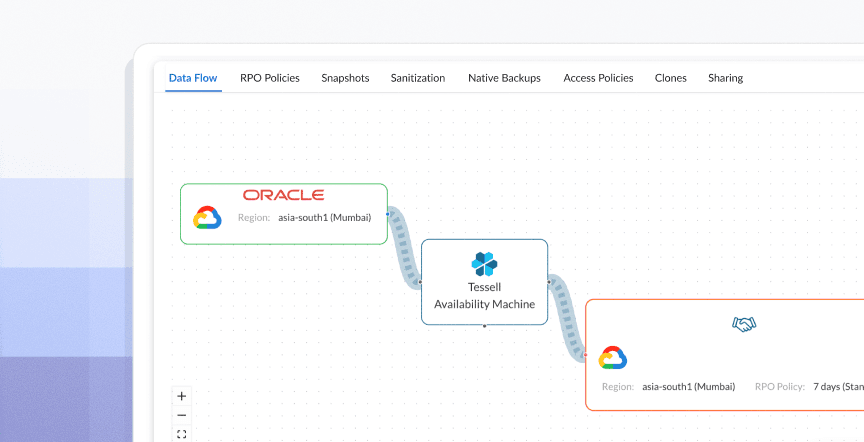Click the Oracle node's blue connector handle
This screenshot has width=864, height=442.
388,214
